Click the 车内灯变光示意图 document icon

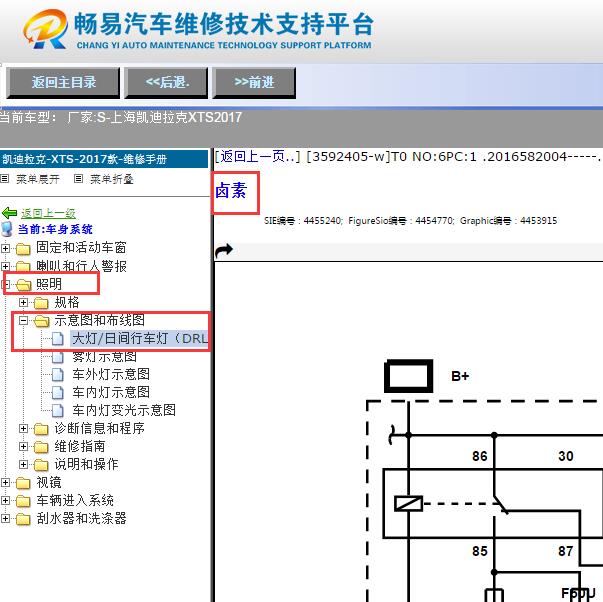coord(58,411)
